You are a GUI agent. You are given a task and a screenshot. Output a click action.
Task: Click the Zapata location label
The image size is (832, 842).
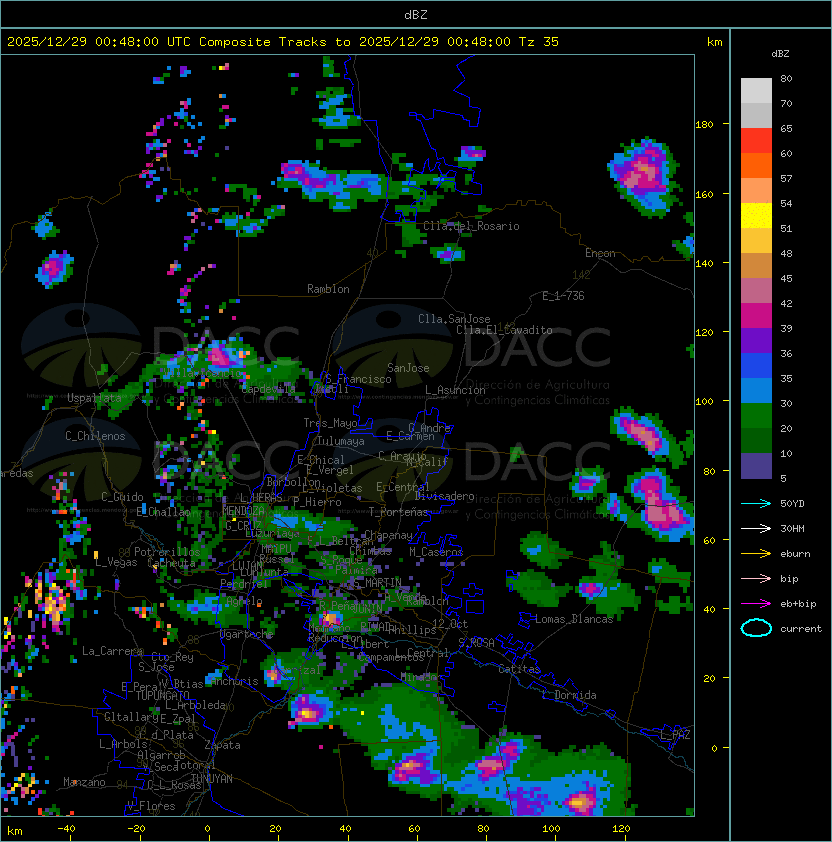coord(222,745)
